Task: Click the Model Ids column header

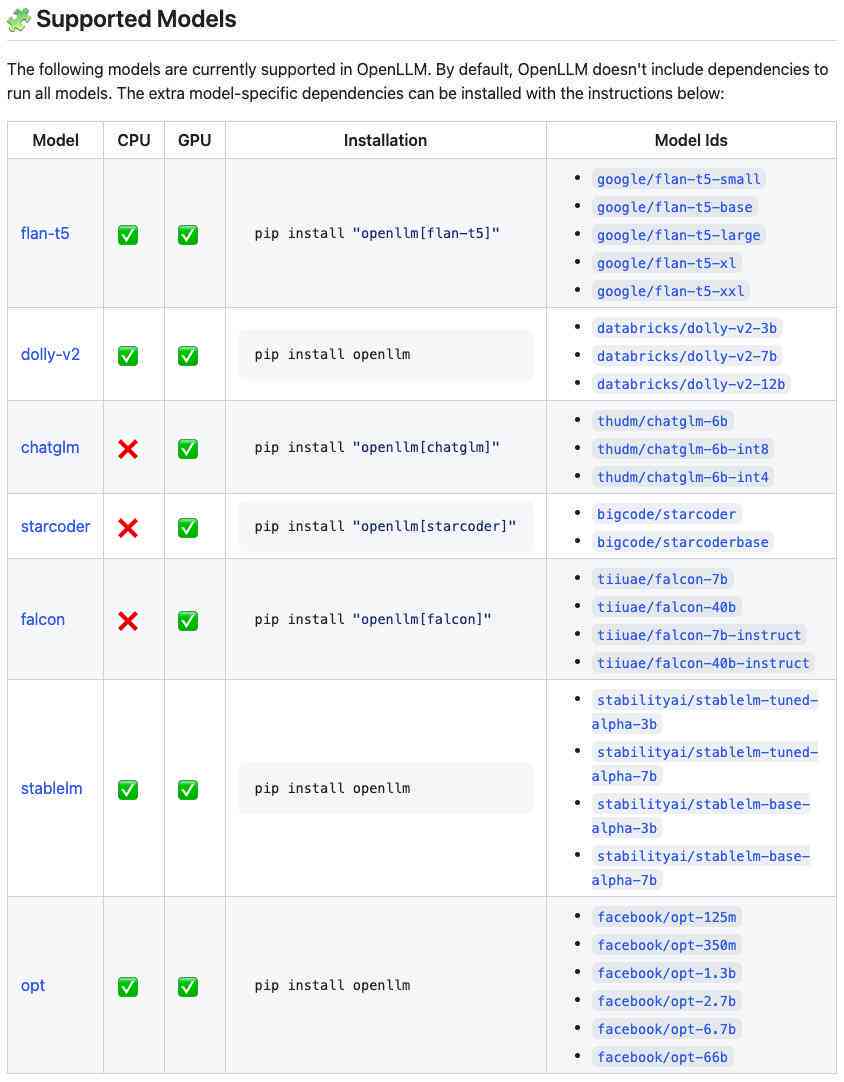Action: [x=691, y=140]
